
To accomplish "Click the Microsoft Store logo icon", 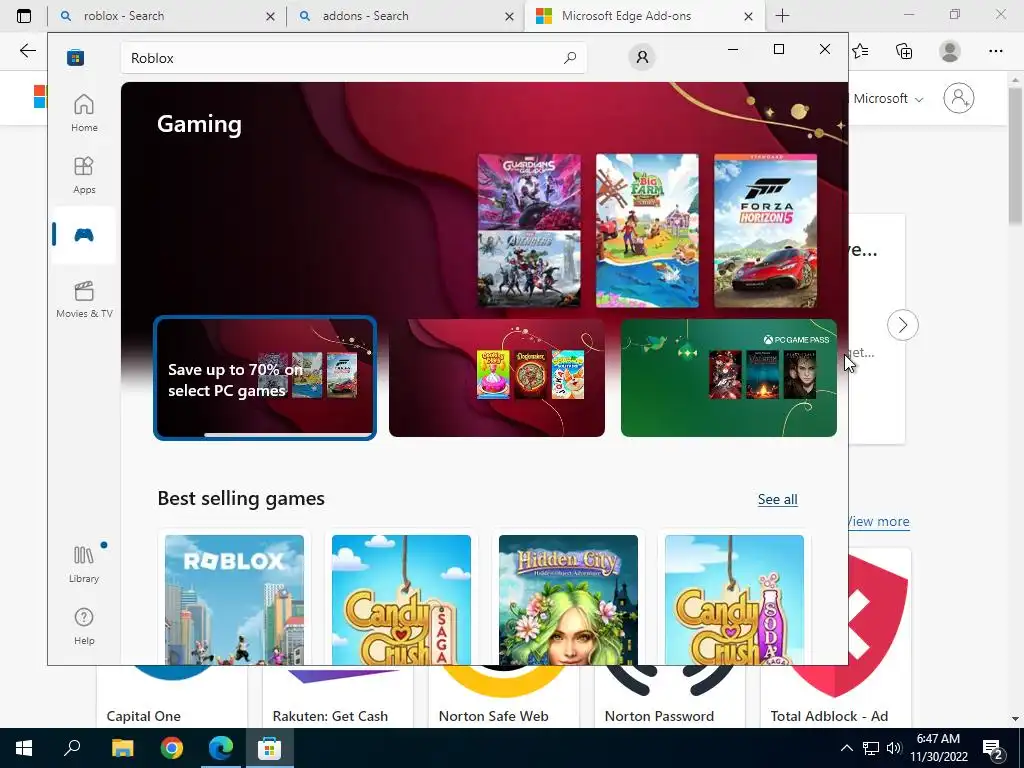I will 75,57.
